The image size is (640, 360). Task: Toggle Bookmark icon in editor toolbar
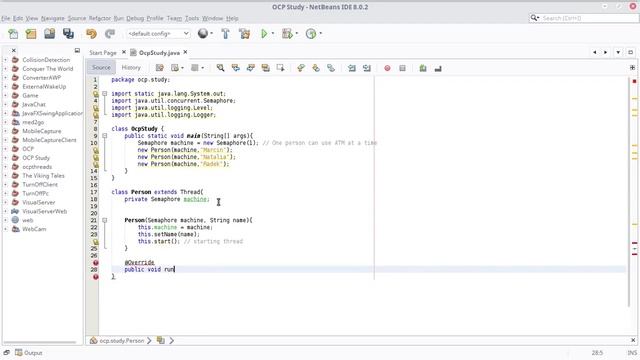point(331,68)
